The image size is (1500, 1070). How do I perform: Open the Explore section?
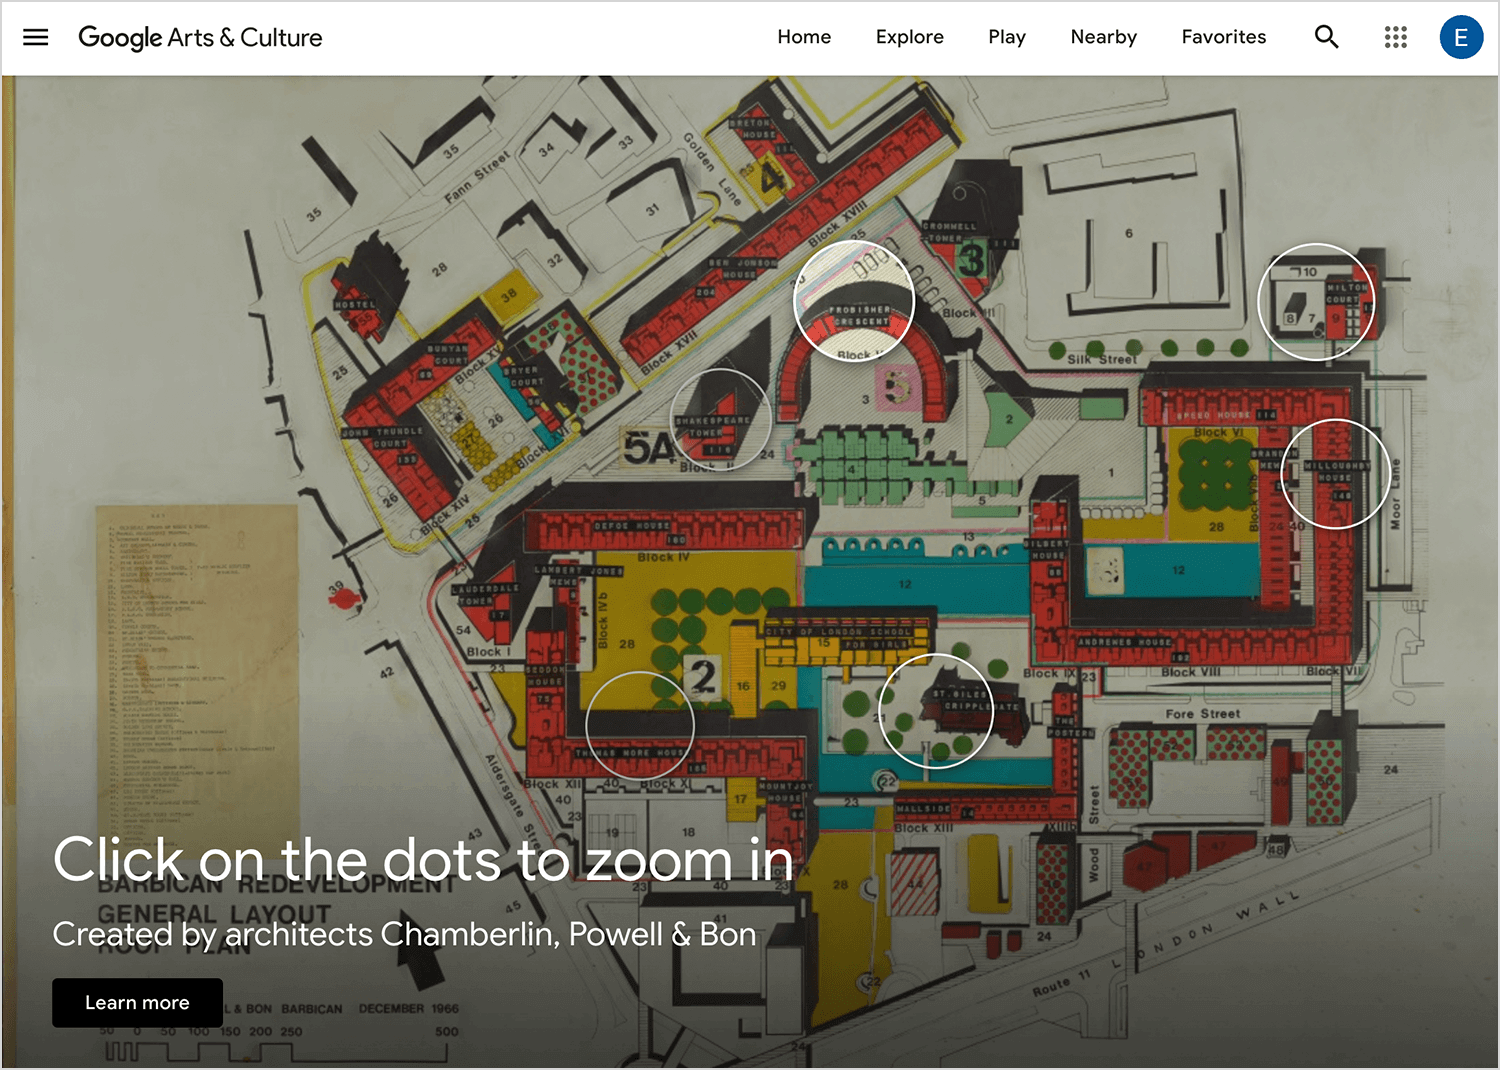909,37
